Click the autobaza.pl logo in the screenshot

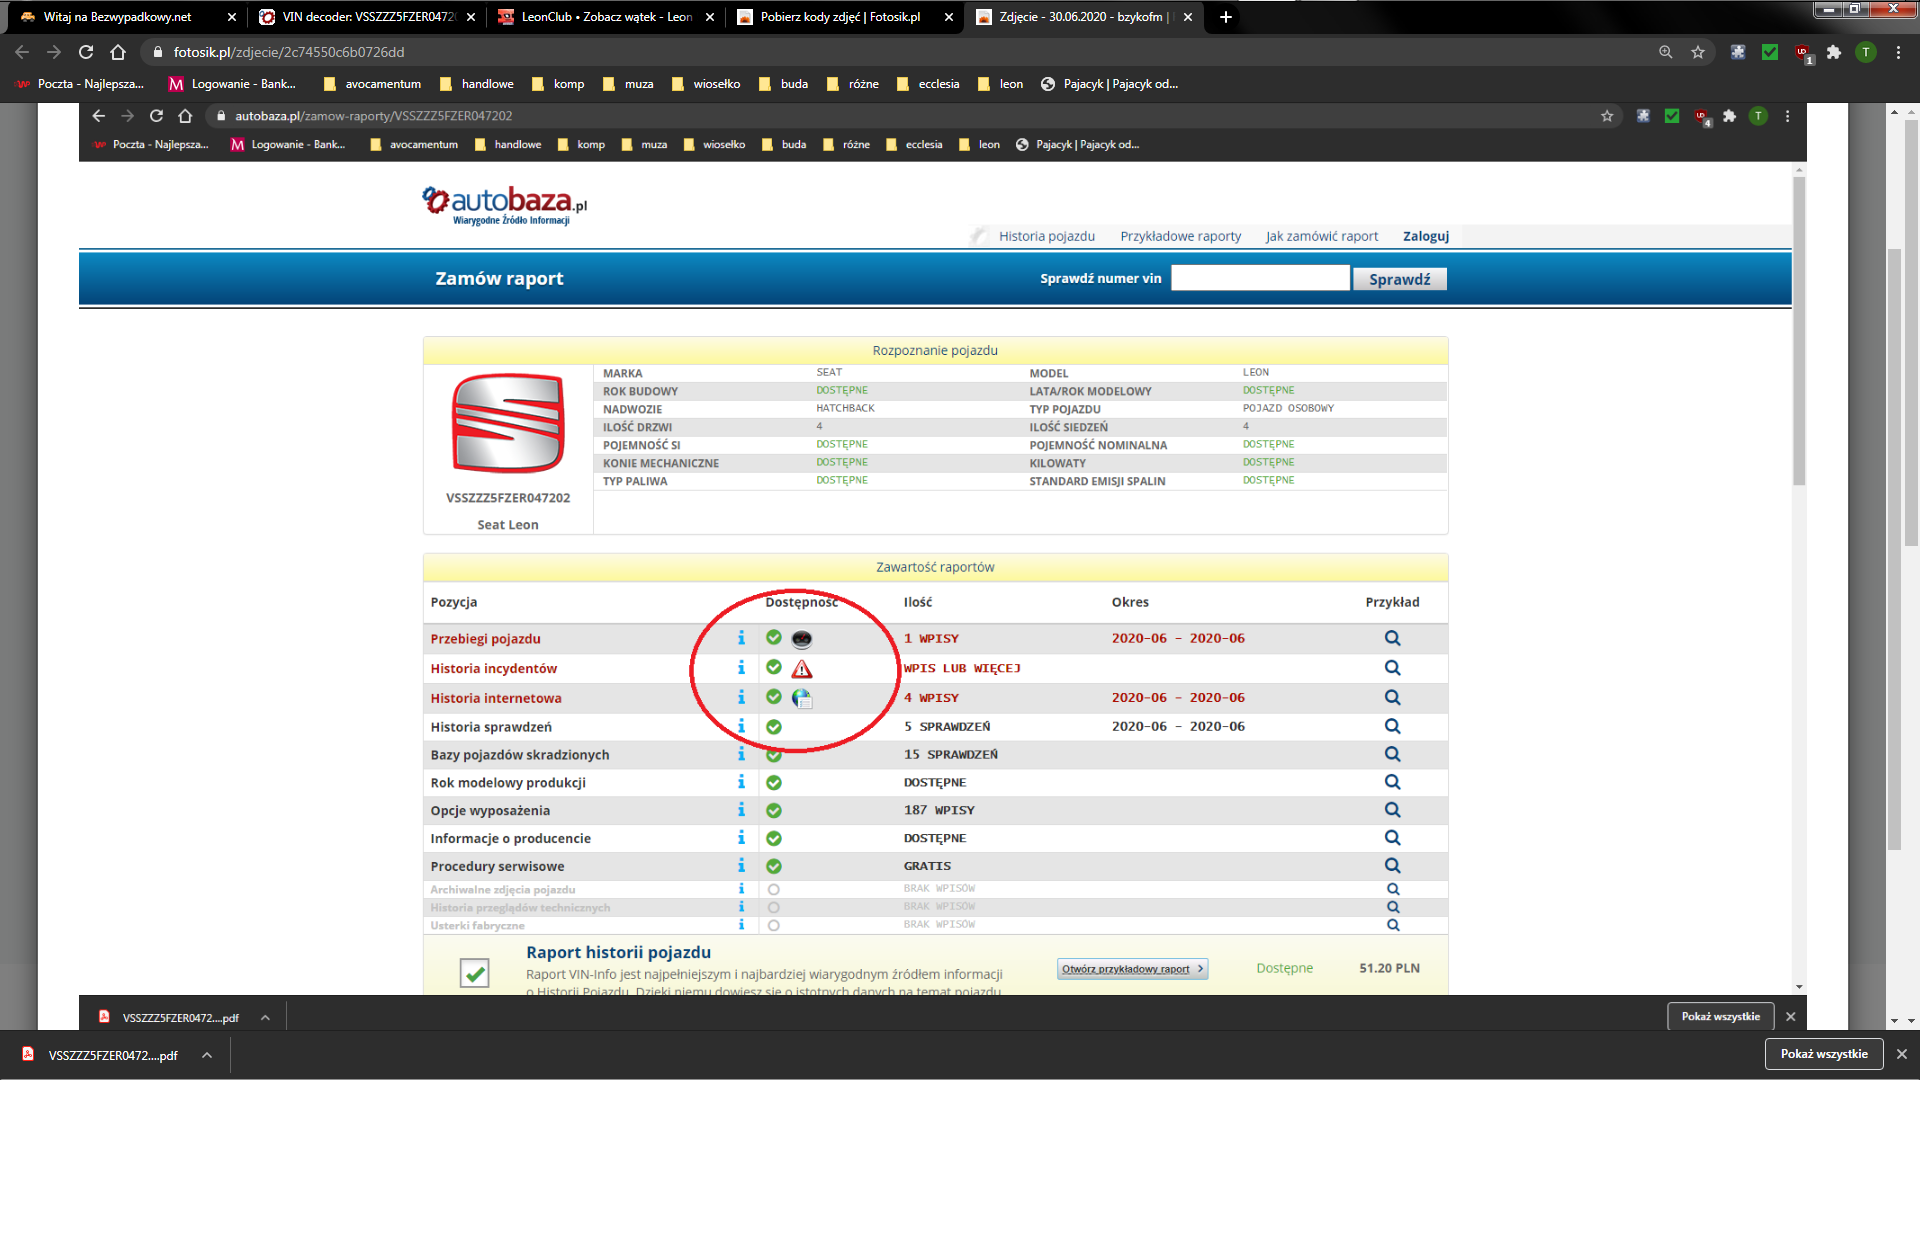tap(504, 205)
